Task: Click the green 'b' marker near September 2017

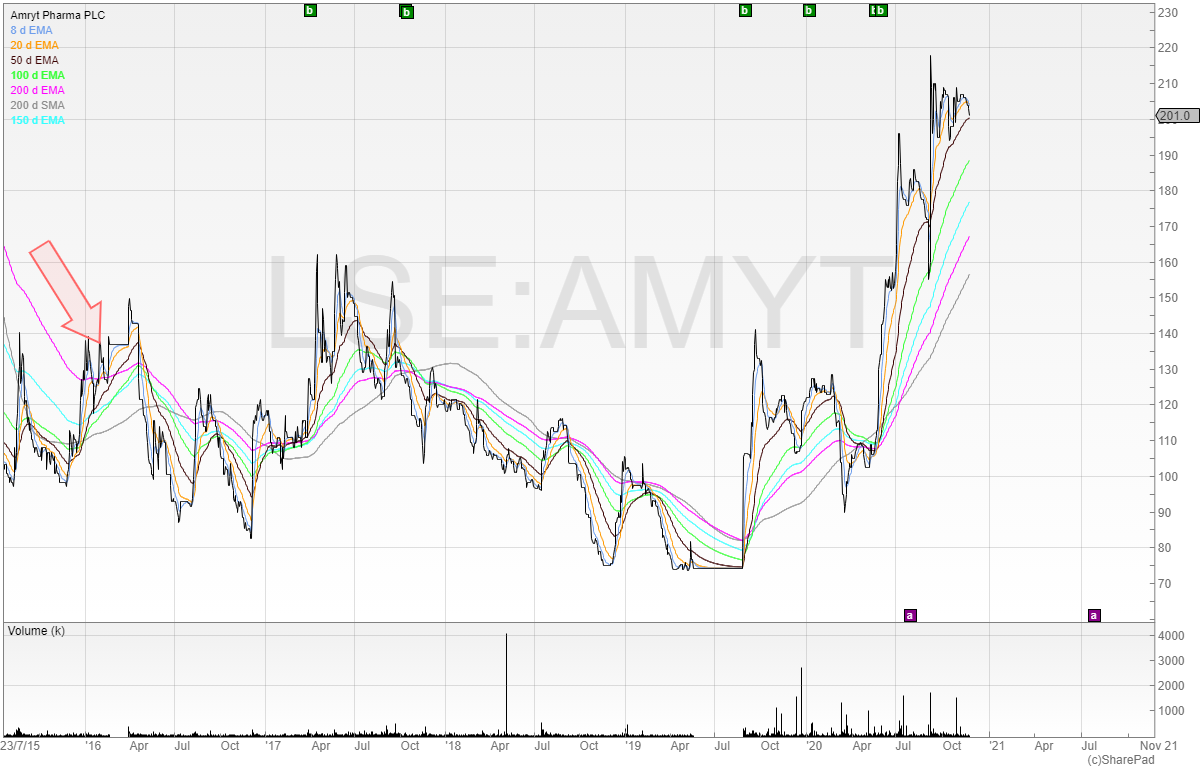Action: coord(407,12)
